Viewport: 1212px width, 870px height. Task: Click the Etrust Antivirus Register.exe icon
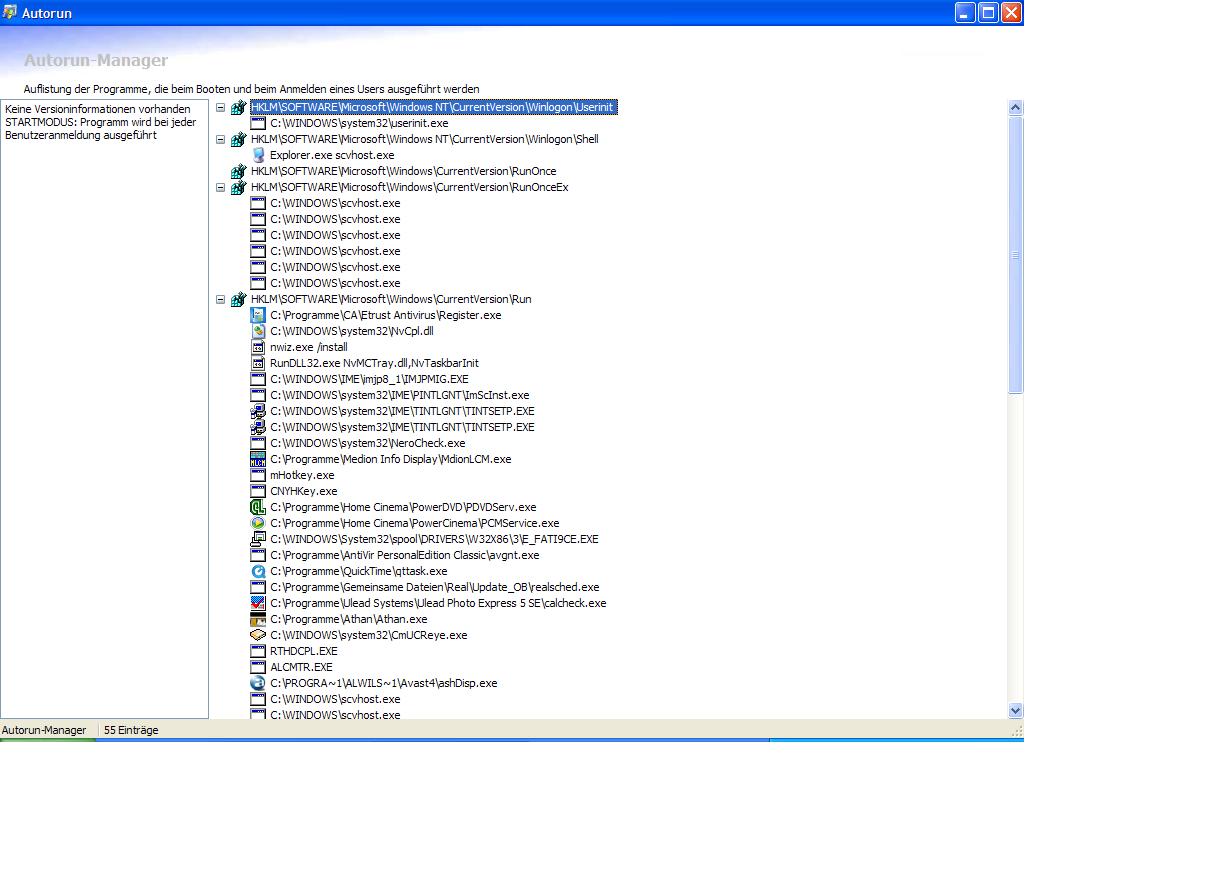tap(258, 315)
